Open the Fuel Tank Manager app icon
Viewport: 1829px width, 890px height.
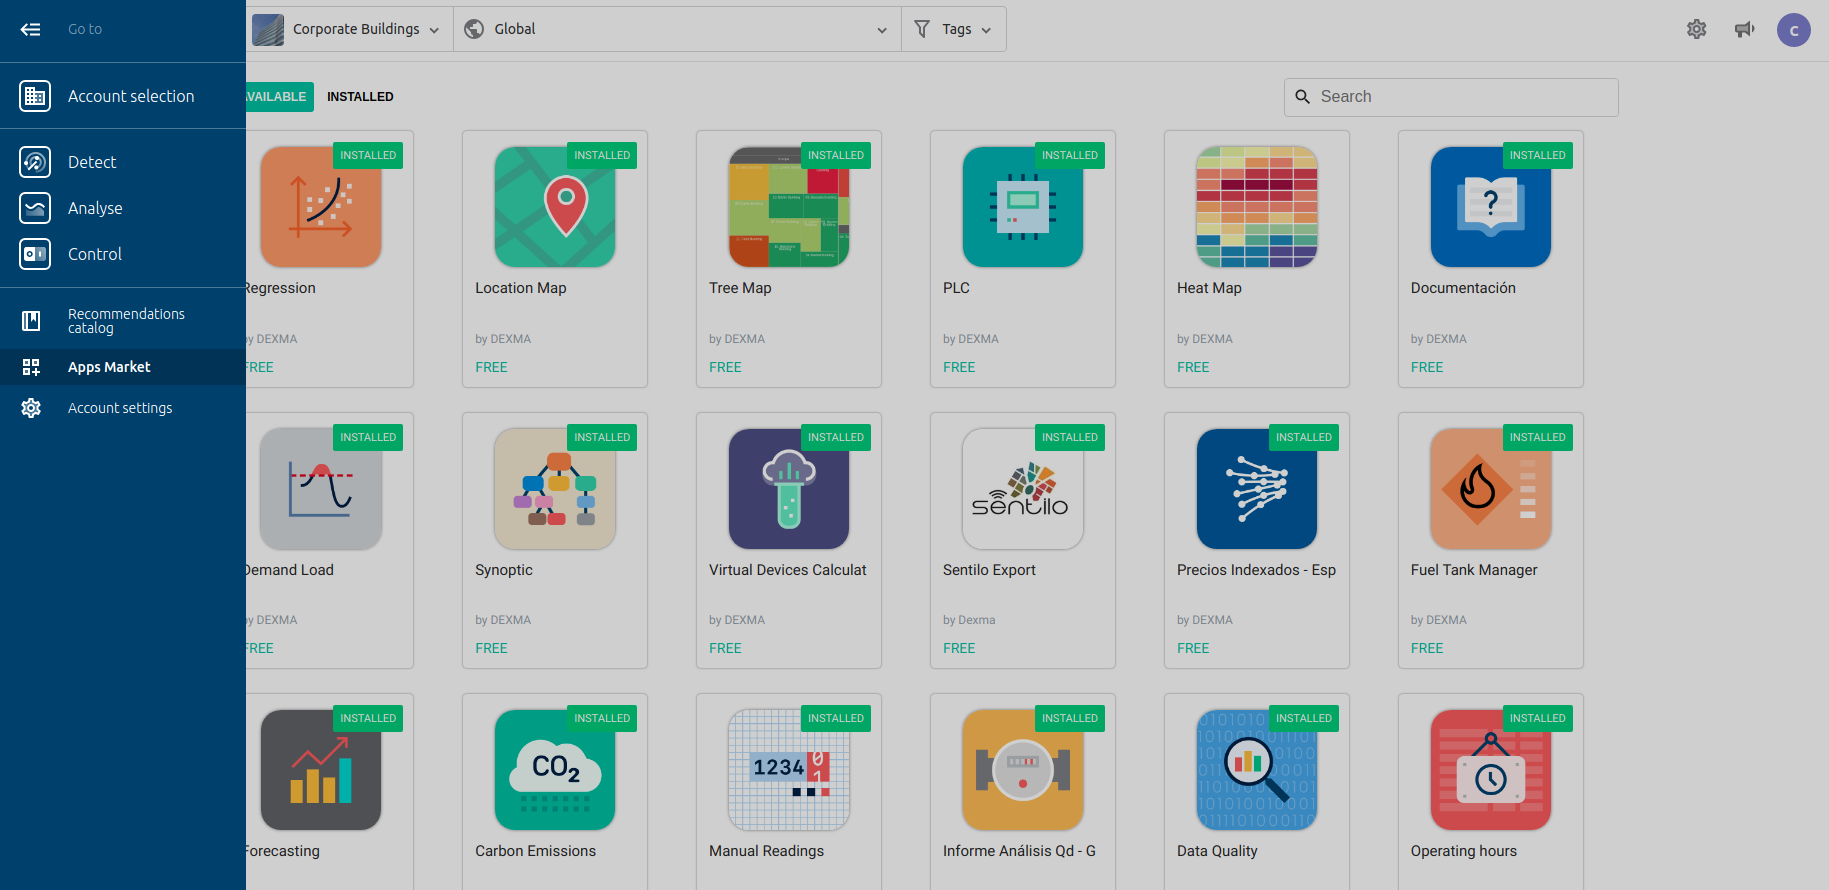click(1491, 489)
